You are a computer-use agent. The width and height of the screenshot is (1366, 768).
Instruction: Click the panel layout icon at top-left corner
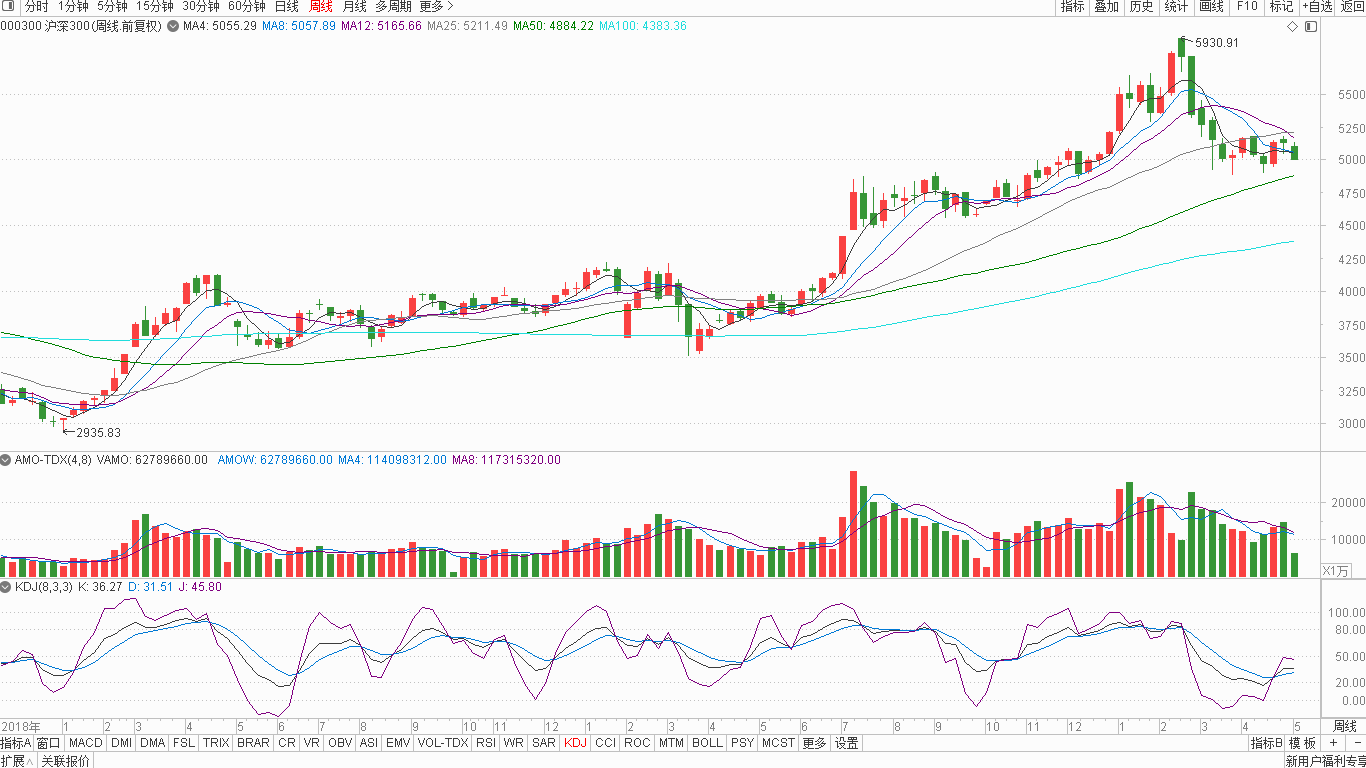9,6
